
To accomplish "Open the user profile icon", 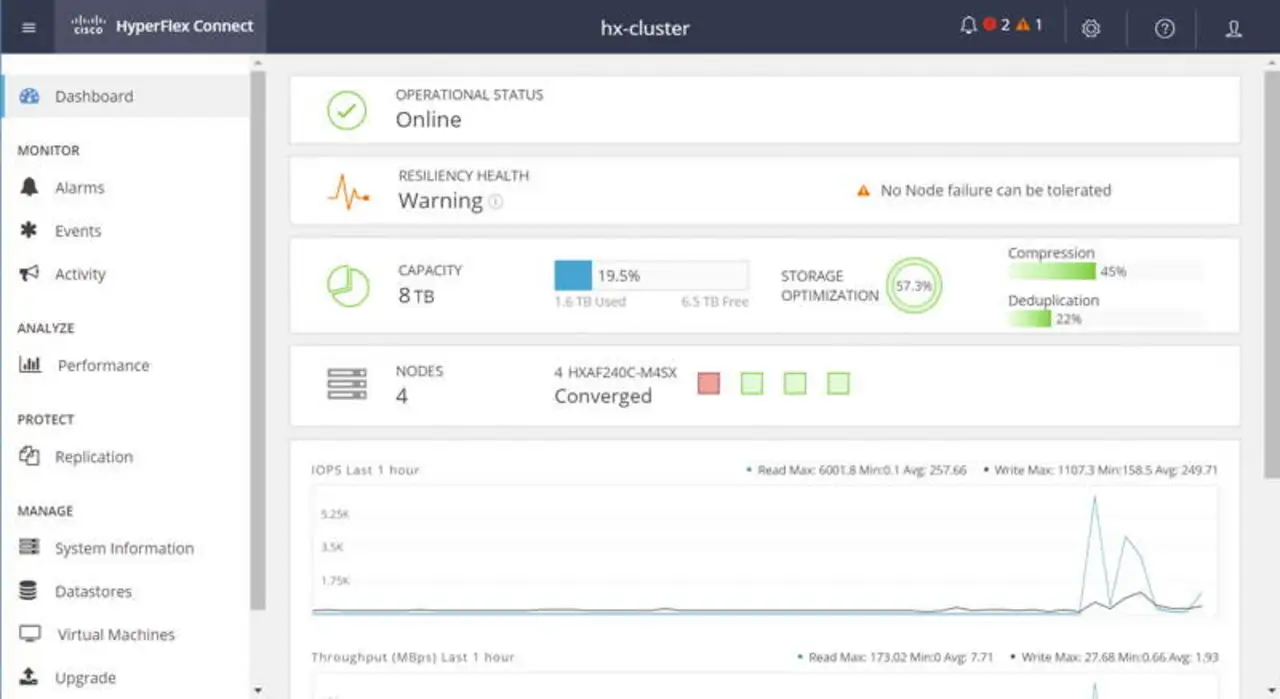I will pyautogui.click(x=1233, y=28).
